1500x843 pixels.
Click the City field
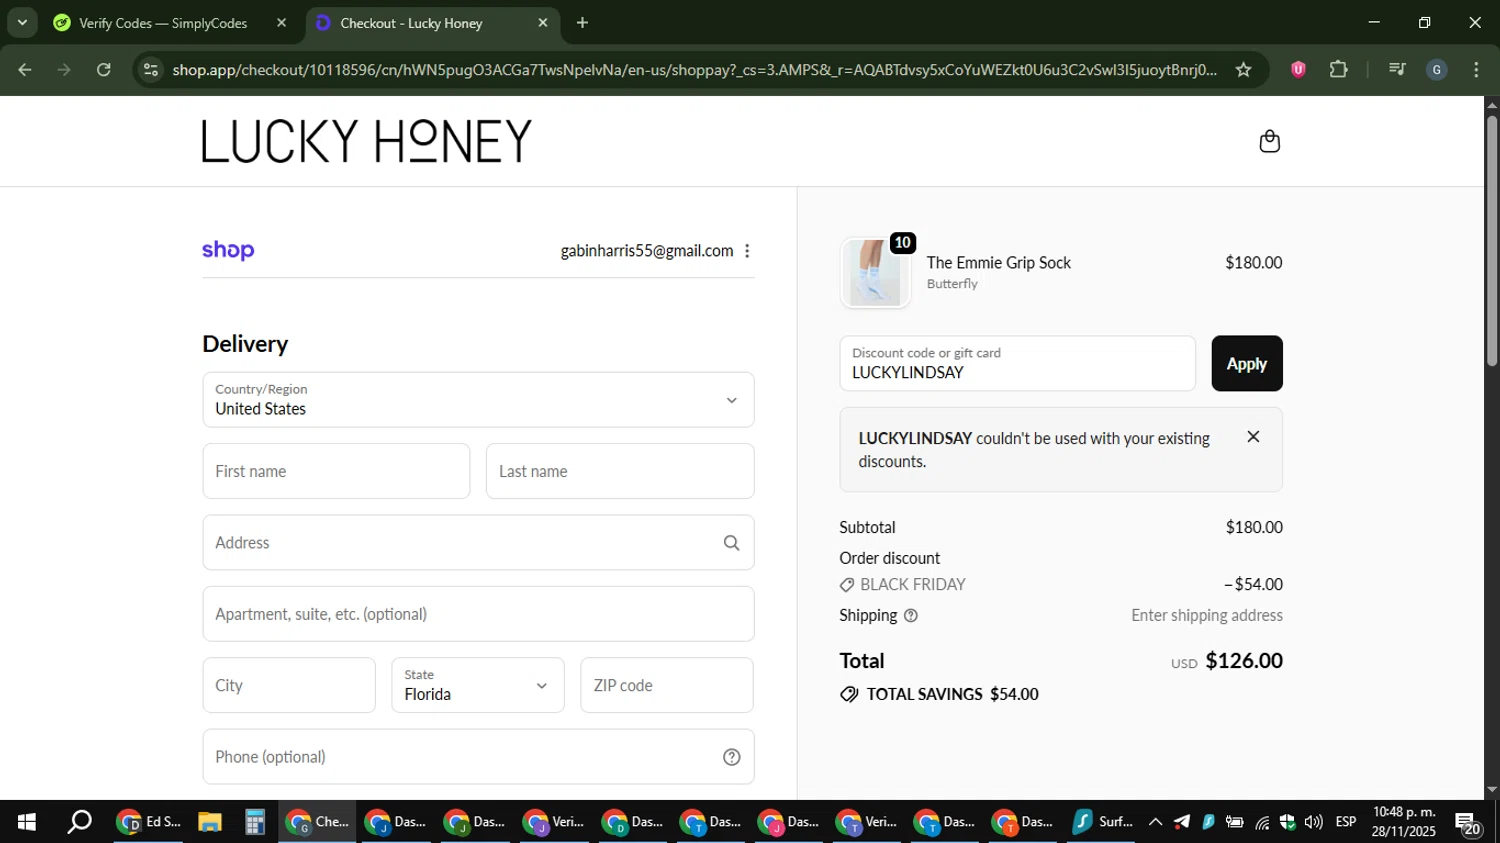tap(289, 685)
